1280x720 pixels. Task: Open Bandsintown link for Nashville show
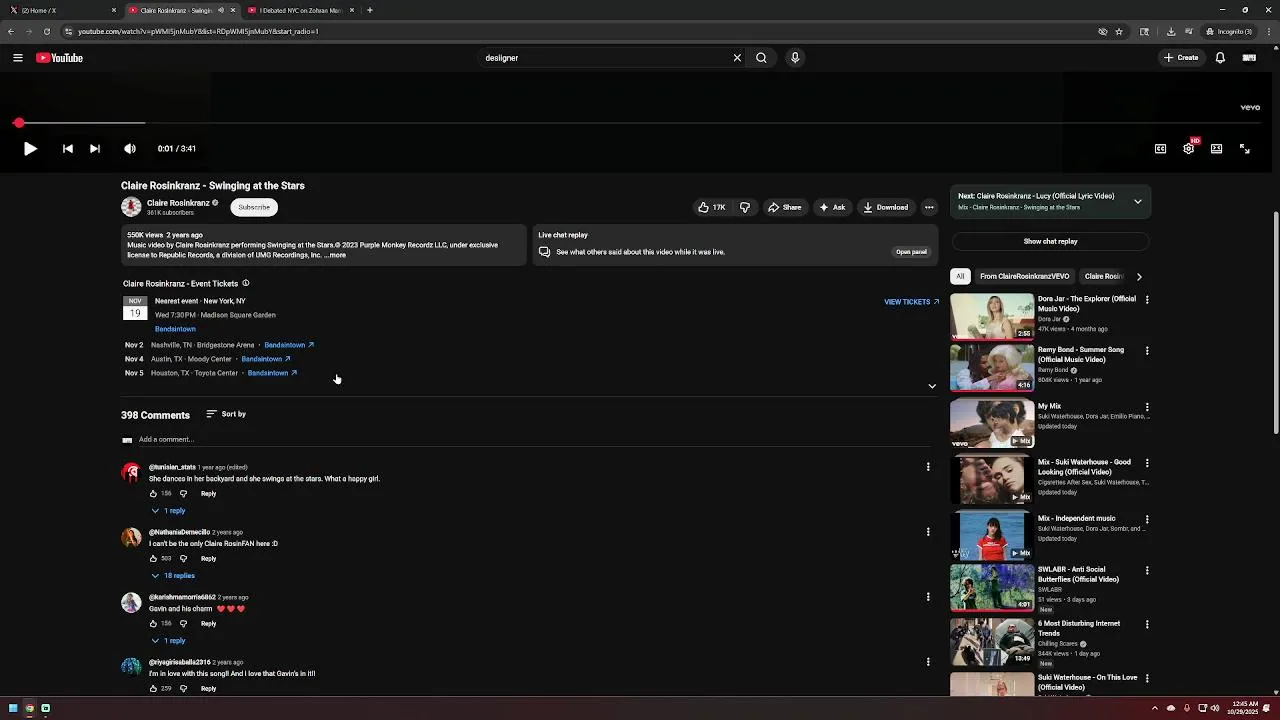point(289,345)
